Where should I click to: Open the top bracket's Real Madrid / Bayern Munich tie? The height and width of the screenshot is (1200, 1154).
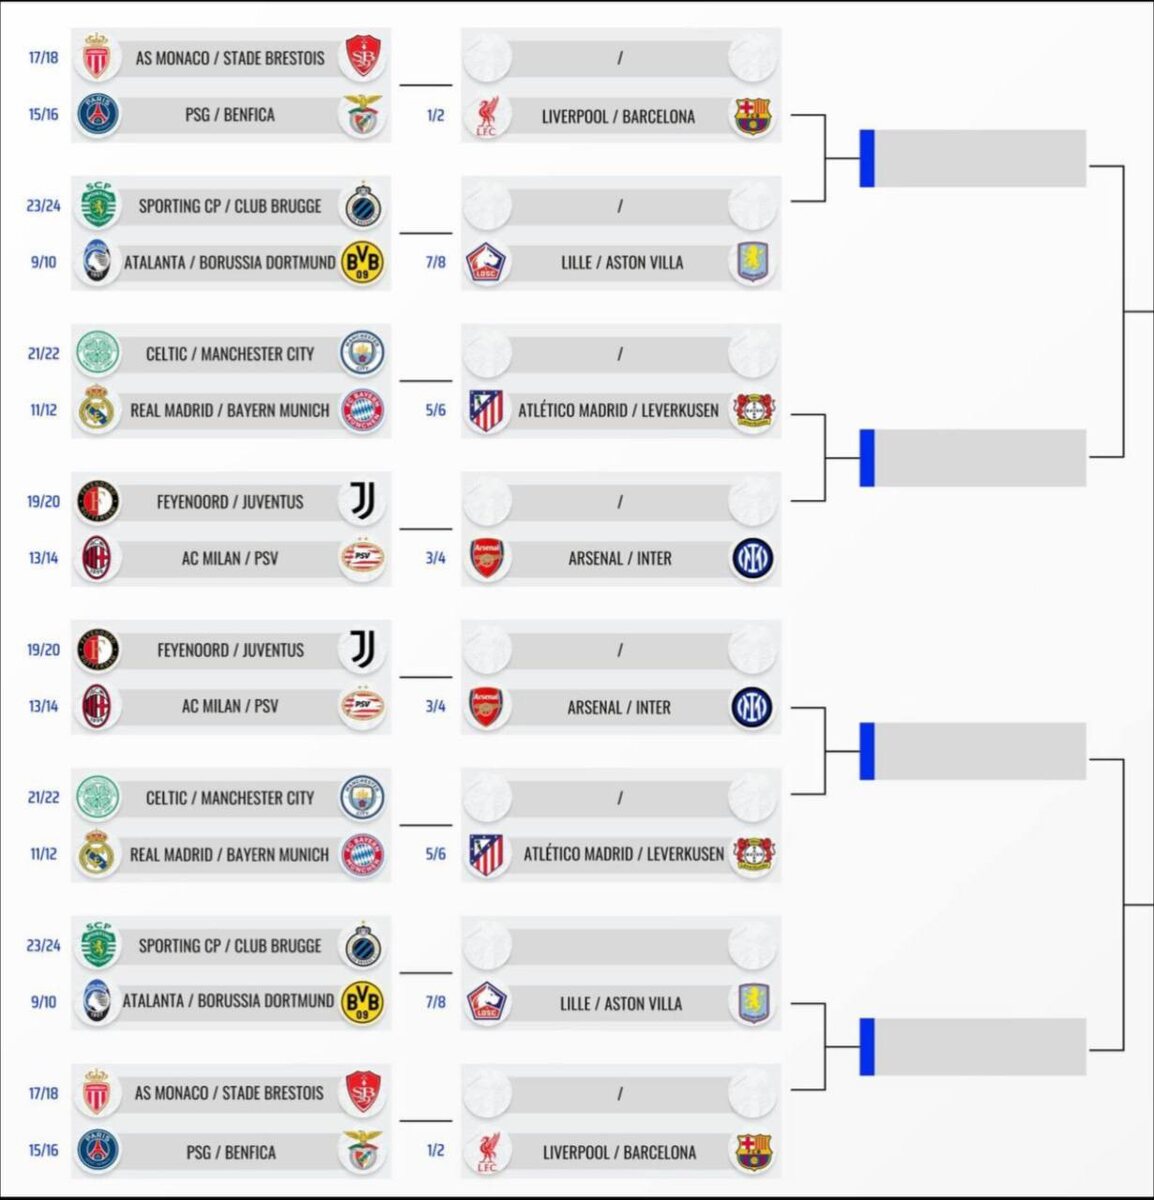tap(229, 410)
